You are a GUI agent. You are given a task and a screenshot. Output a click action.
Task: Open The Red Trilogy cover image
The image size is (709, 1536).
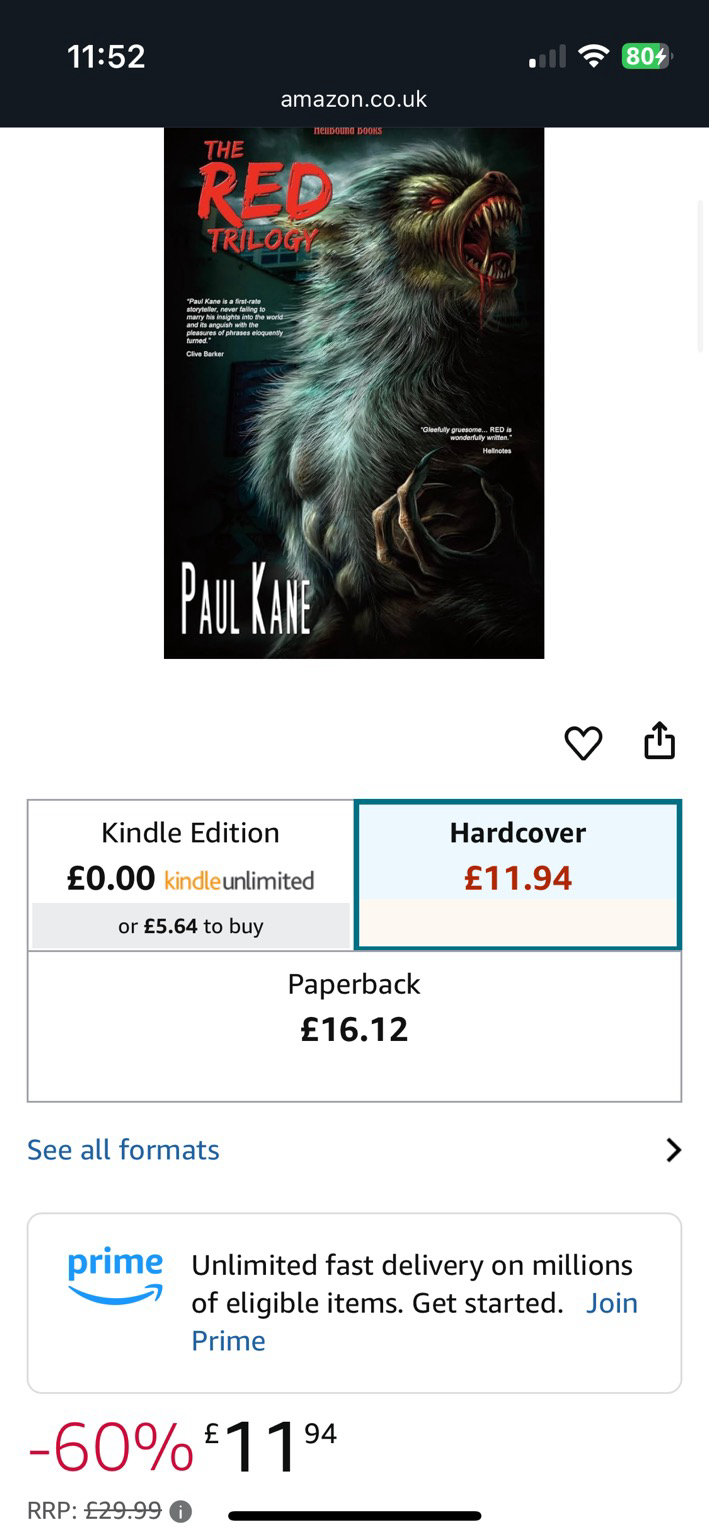pyautogui.click(x=354, y=393)
